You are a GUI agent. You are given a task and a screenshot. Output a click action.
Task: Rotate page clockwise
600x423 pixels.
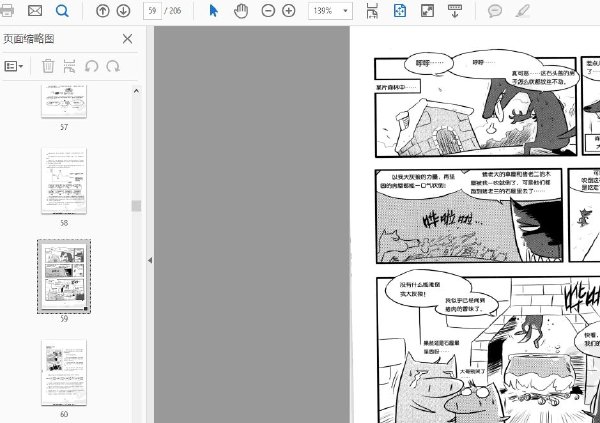[x=113, y=66]
